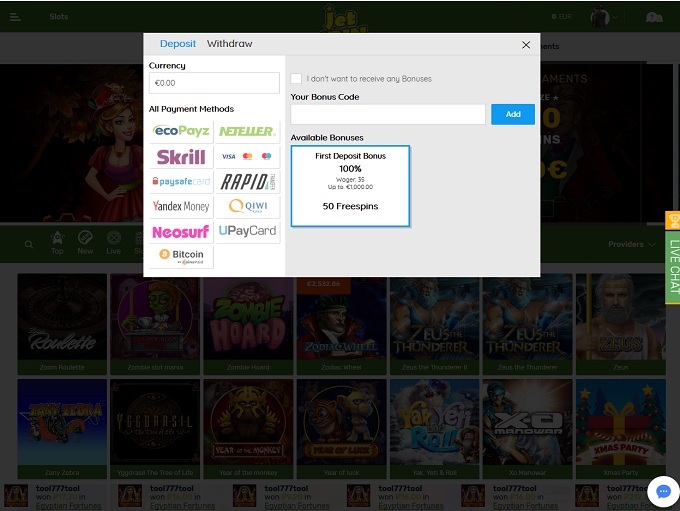Image resolution: width=680 pixels, height=511 pixels.
Task: Select Skrill payment option
Action: click(x=181, y=156)
